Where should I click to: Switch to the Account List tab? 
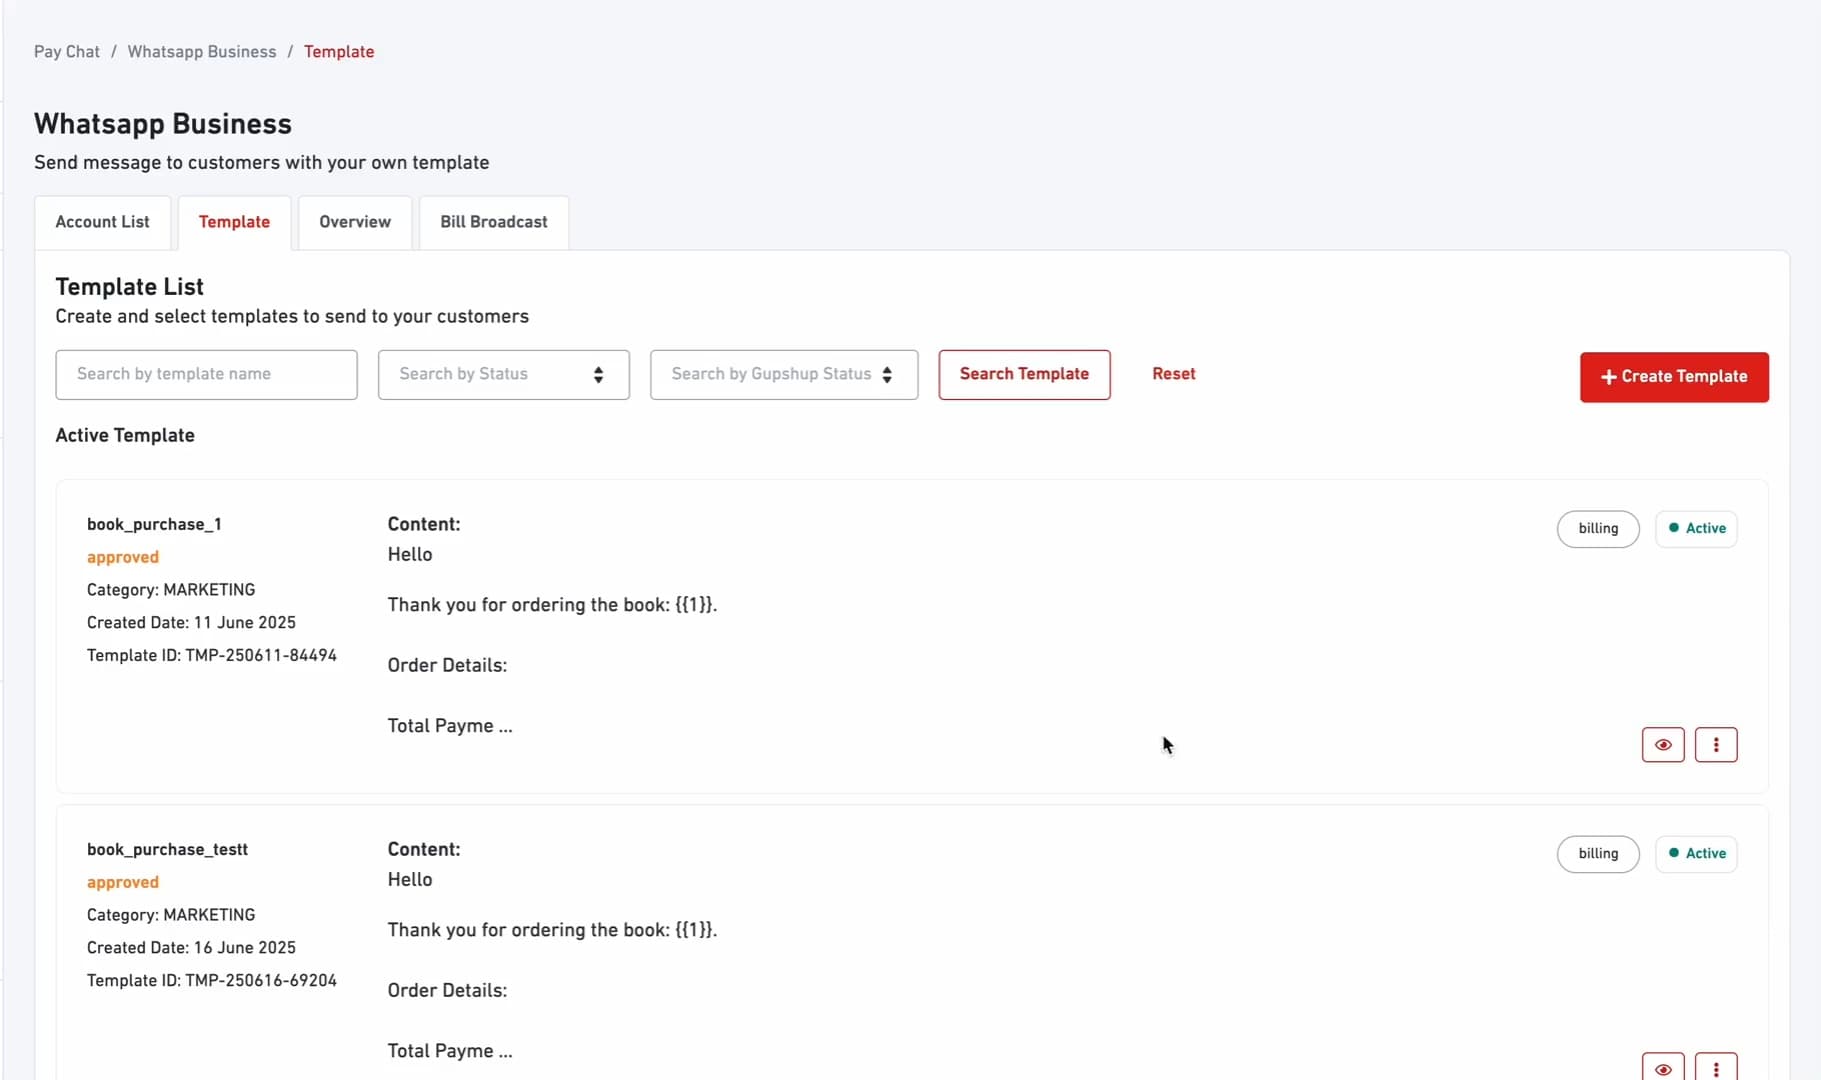103,222
